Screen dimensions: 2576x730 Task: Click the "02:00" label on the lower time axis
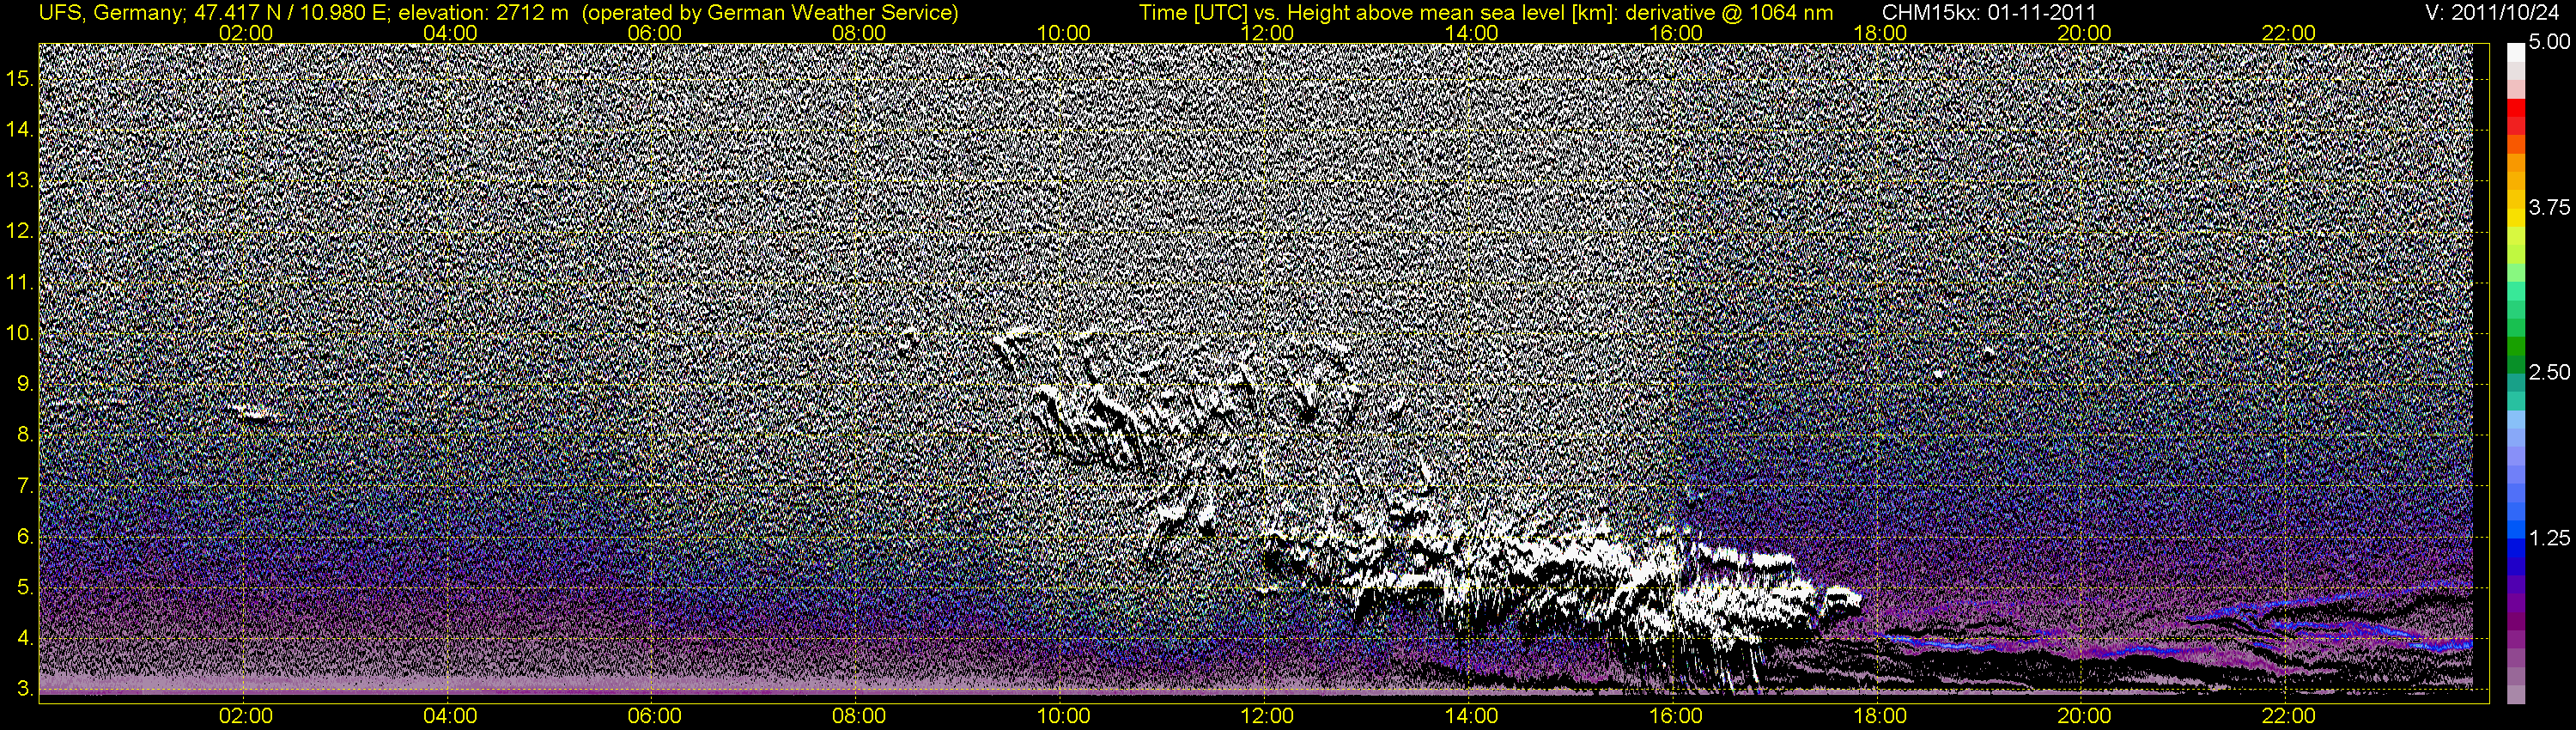pyautogui.click(x=246, y=717)
